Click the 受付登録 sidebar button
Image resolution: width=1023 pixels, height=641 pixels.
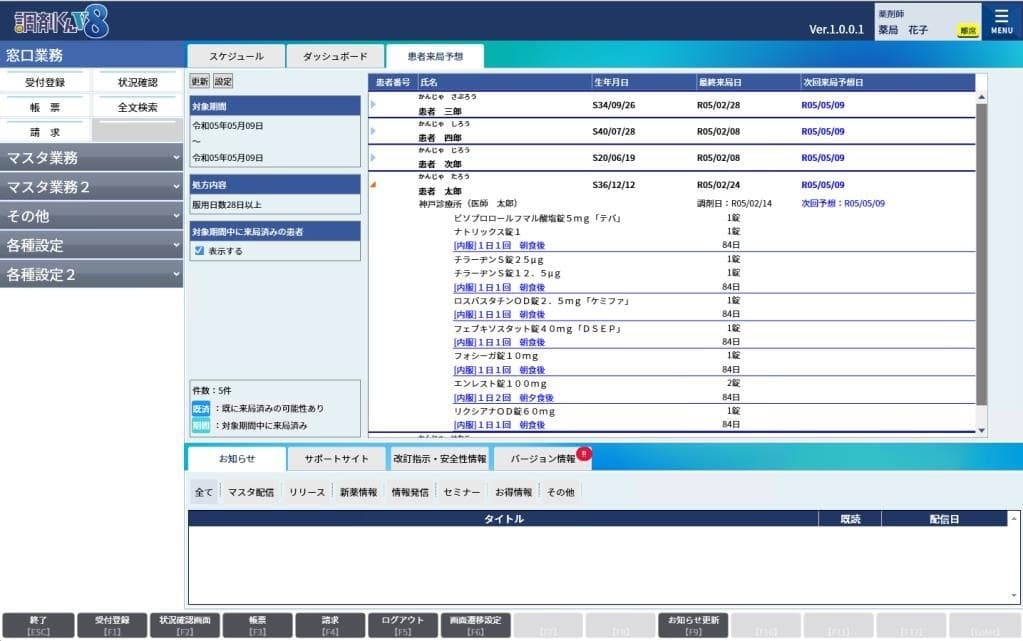pyautogui.click(x=45, y=82)
